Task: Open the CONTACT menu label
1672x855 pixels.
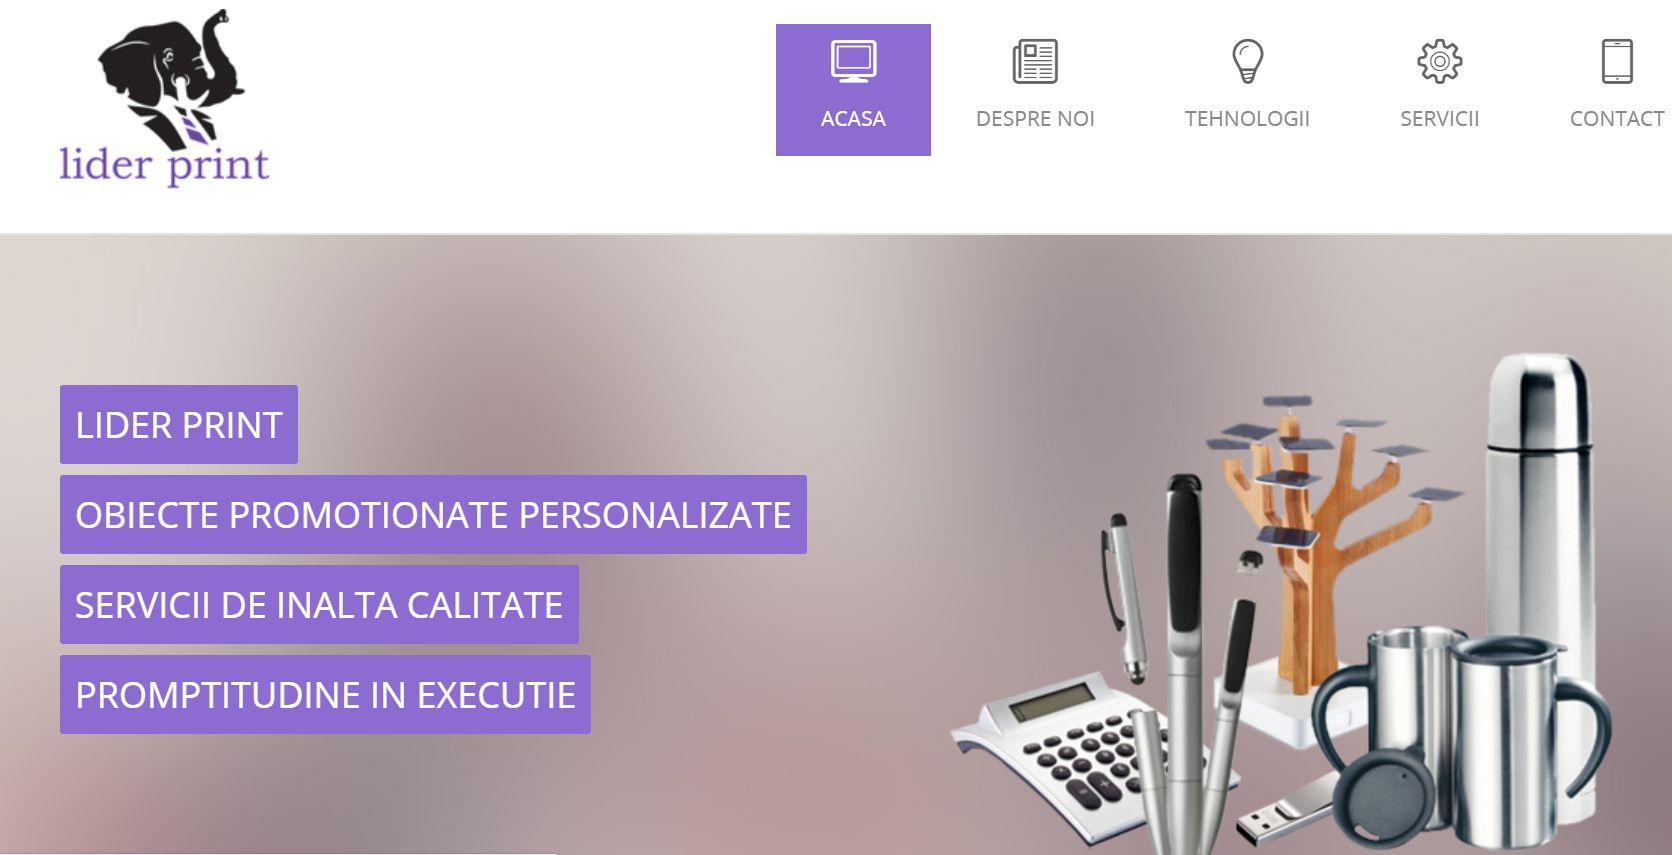Action: click(x=1617, y=119)
